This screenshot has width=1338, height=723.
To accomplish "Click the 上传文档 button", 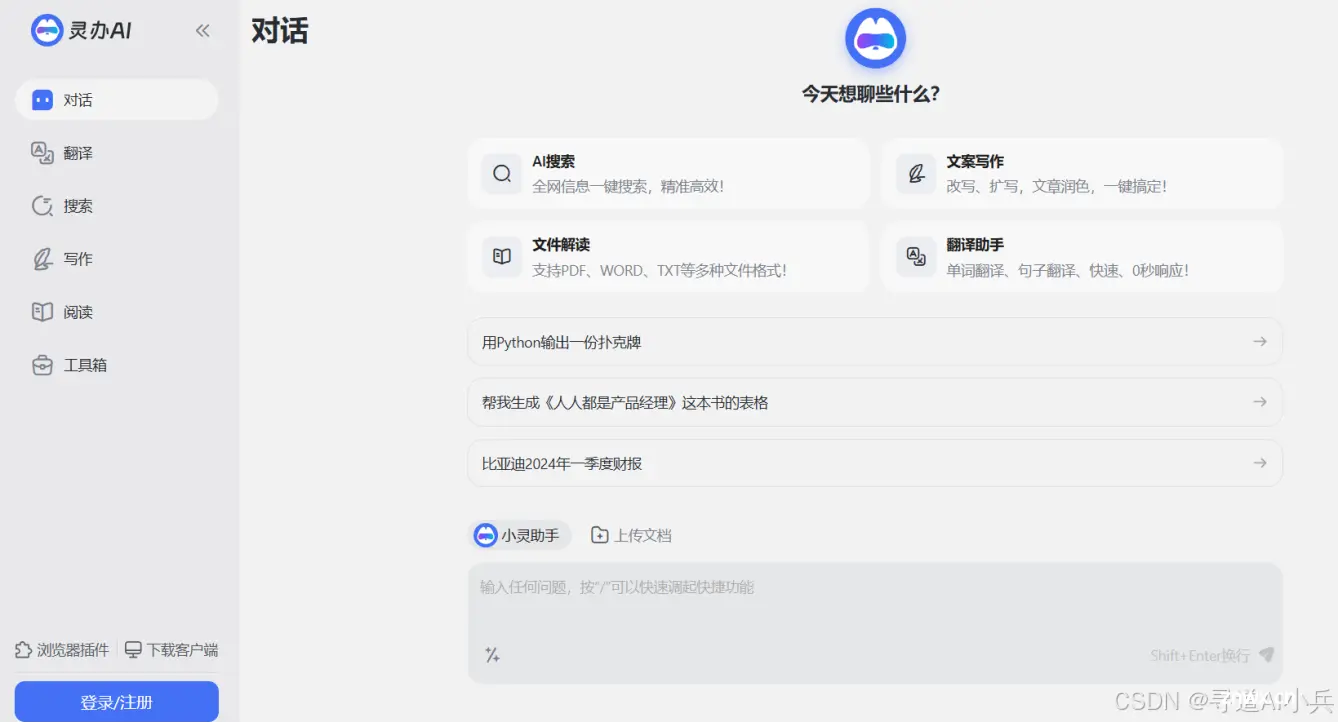I will click(631, 535).
